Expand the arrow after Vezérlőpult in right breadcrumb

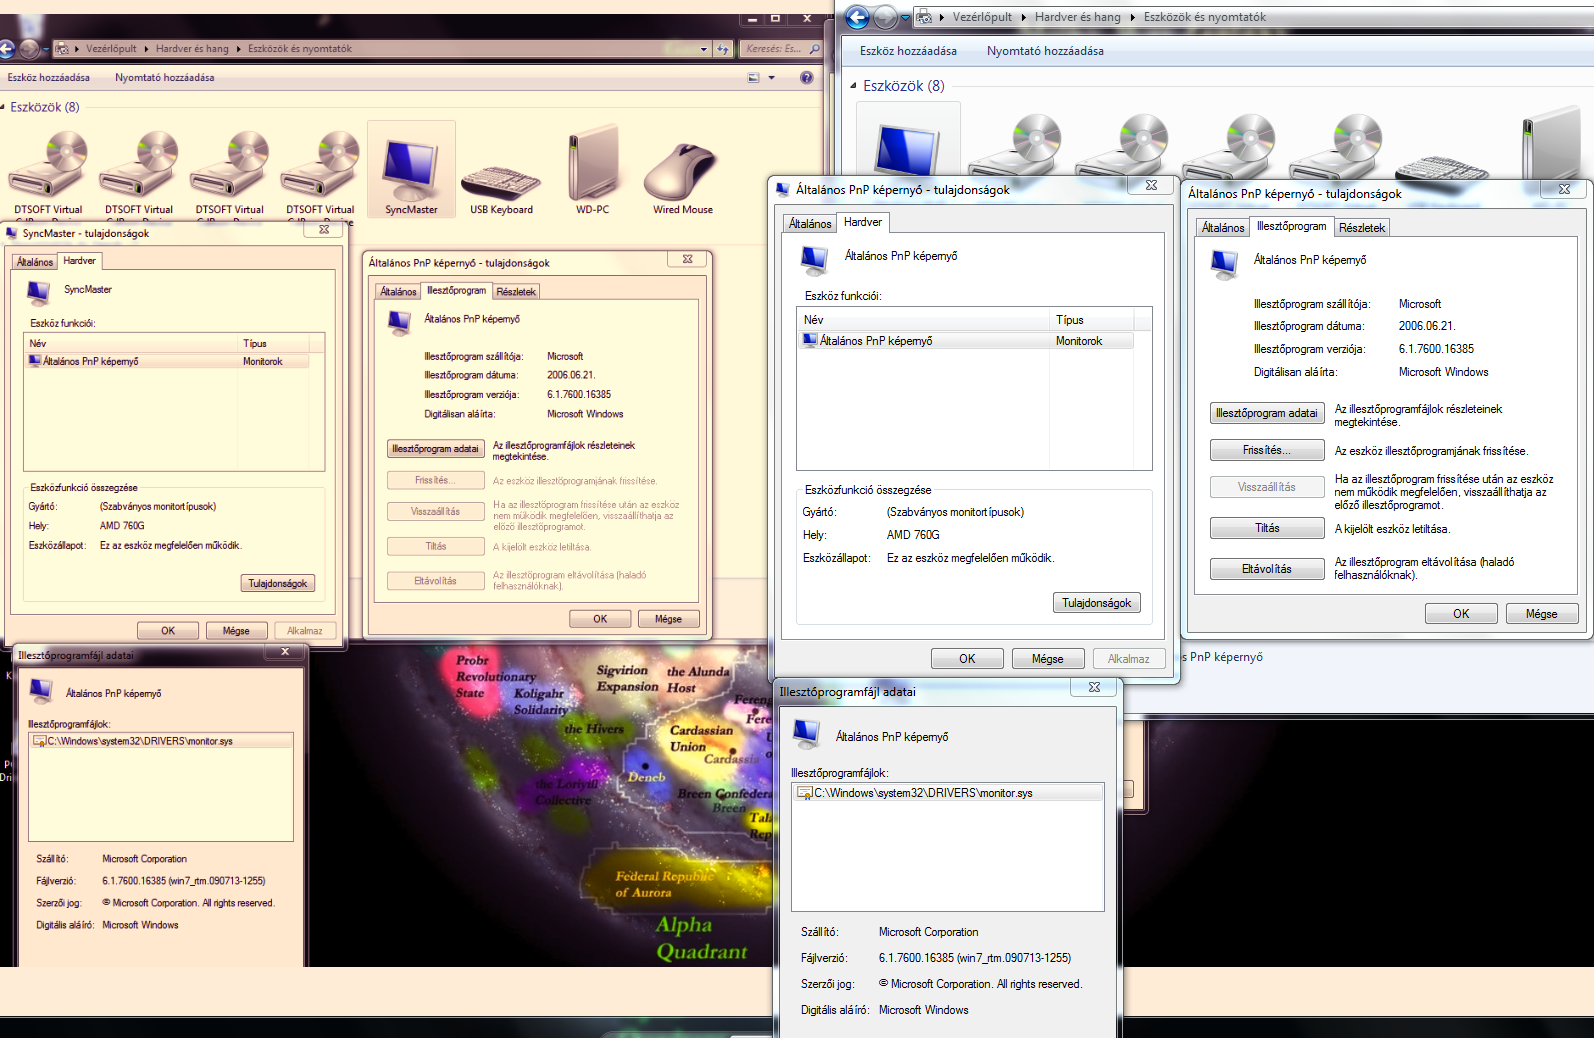pyautogui.click(x=1023, y=17)
